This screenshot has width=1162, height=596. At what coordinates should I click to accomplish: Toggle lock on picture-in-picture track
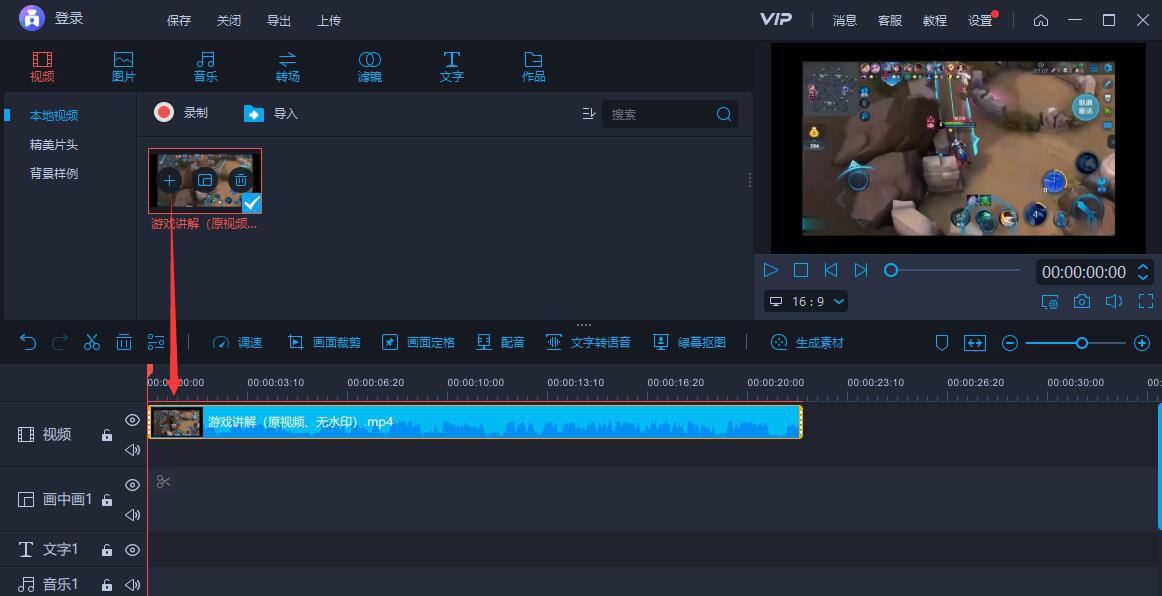point(106,500)
